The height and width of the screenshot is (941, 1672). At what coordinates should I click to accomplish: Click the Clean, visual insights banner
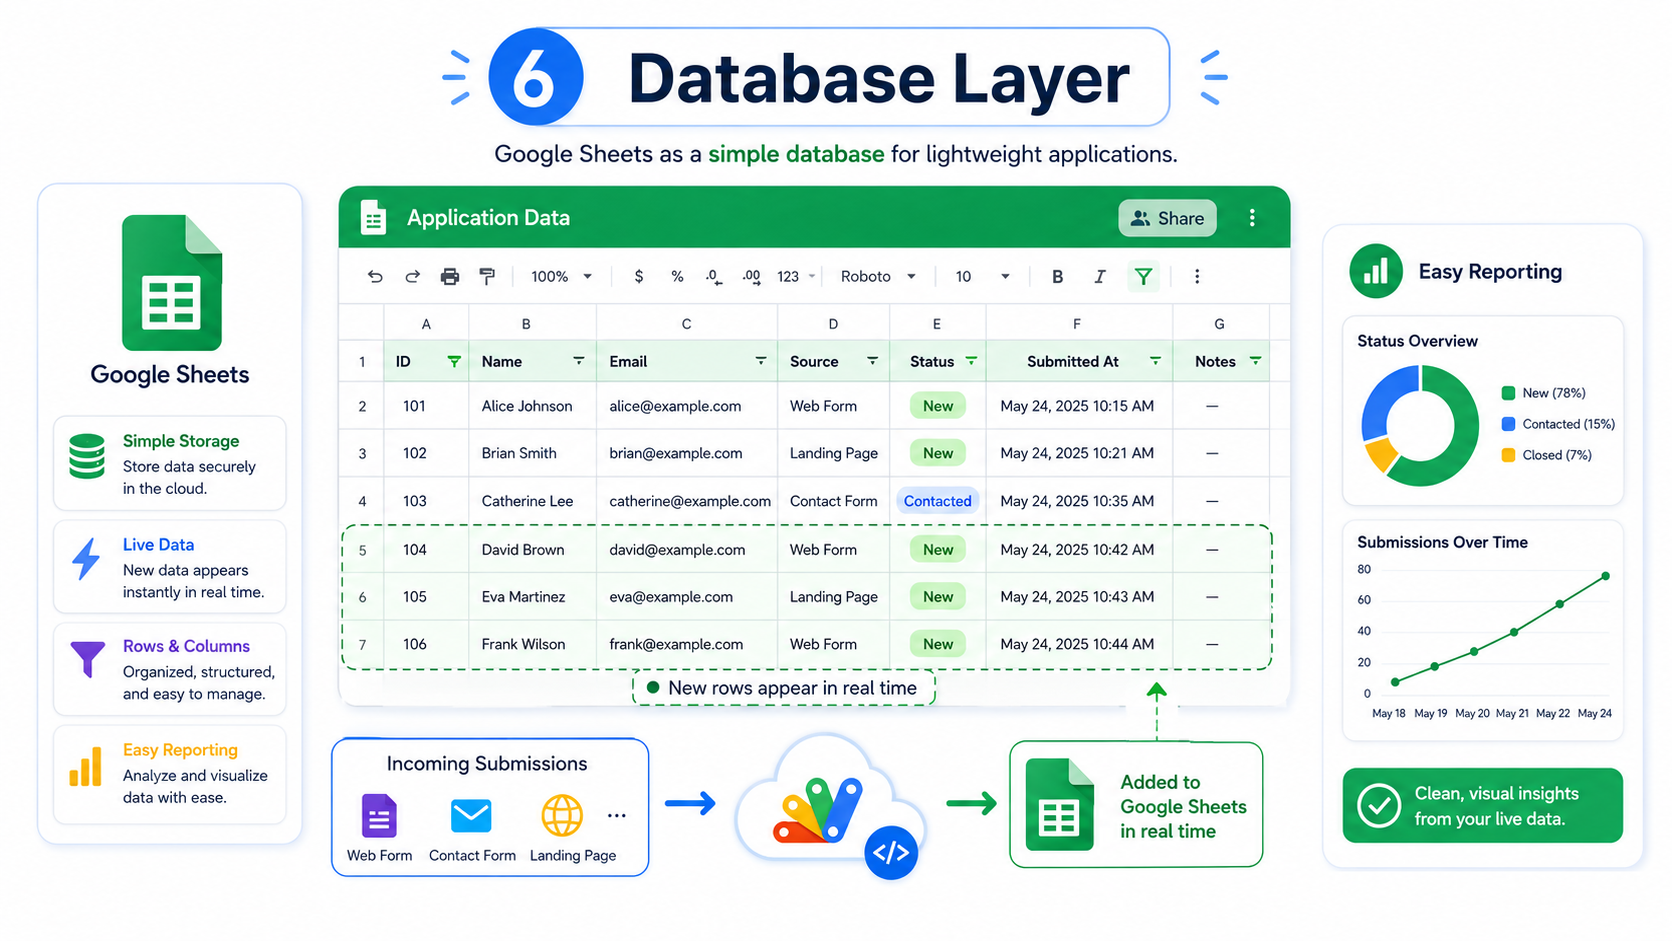click(1483, 806)
